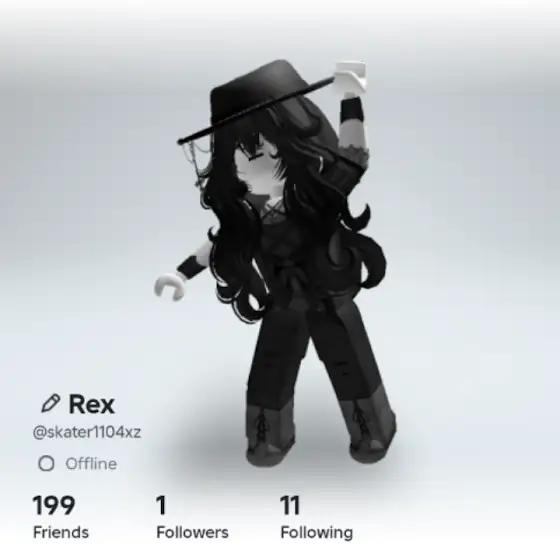Open the Following label
Viewport: 560px width, 560px height.
[x=317, y=532]
